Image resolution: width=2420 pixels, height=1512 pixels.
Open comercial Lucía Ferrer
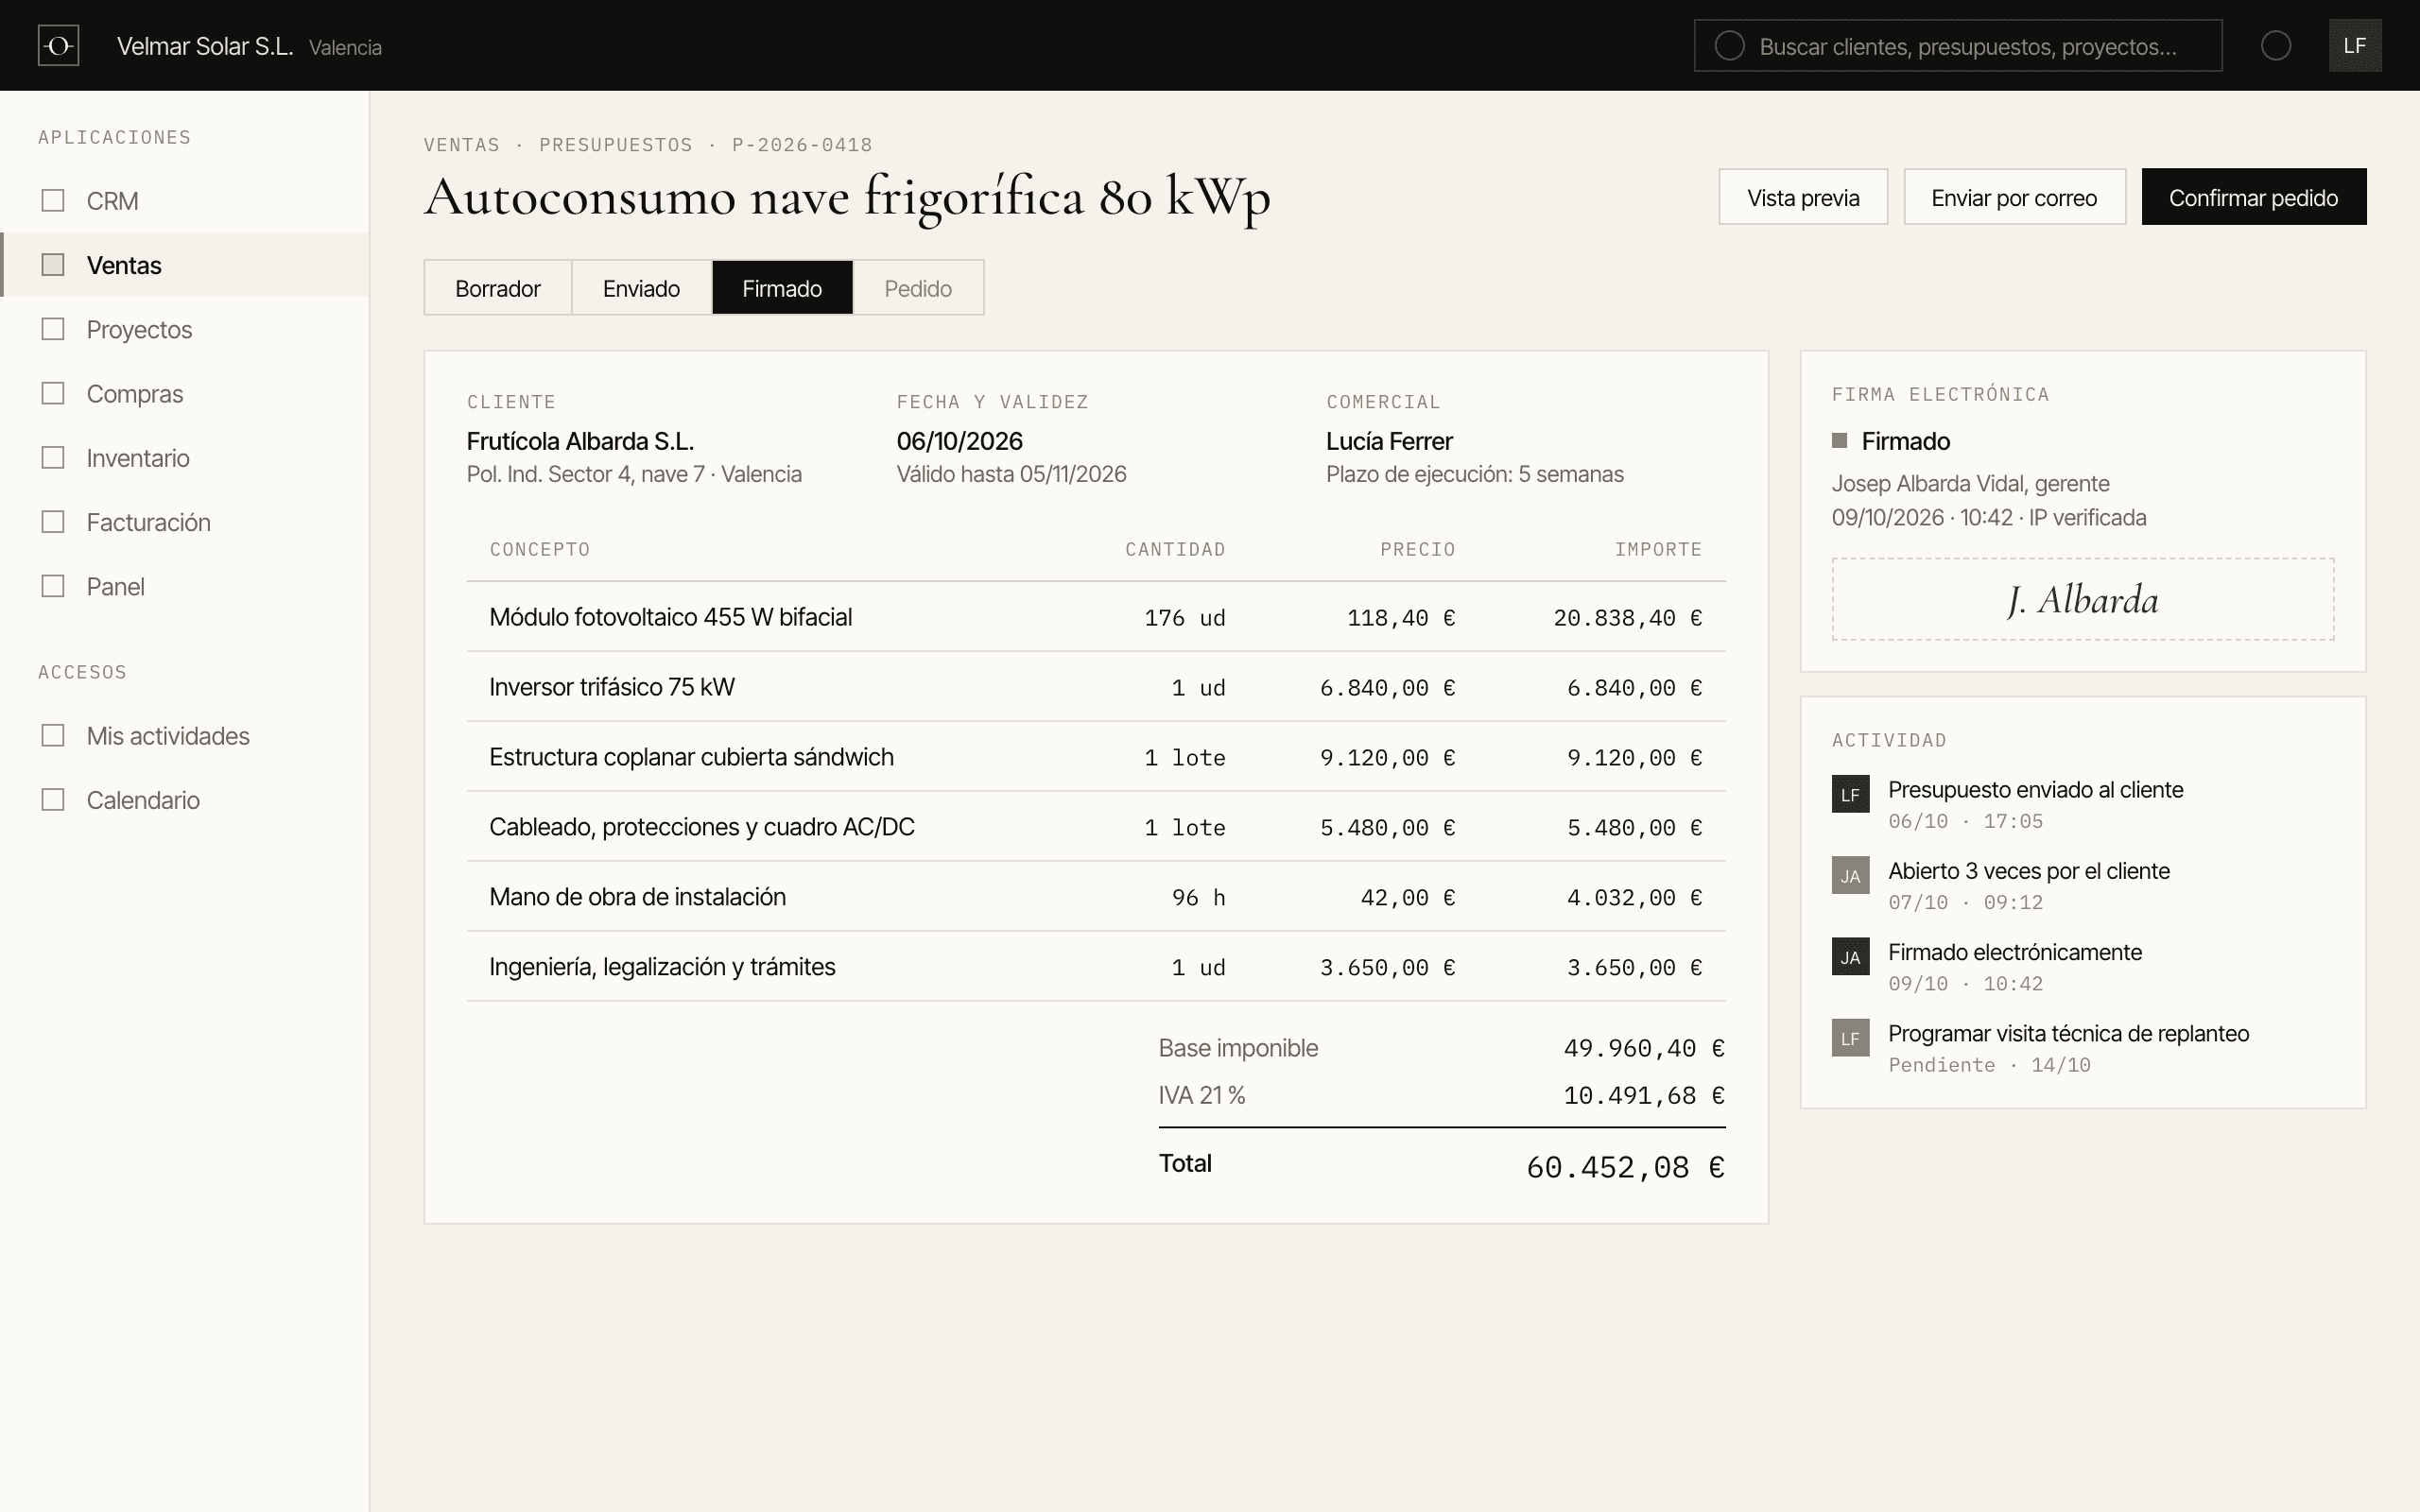(1389, 441)
